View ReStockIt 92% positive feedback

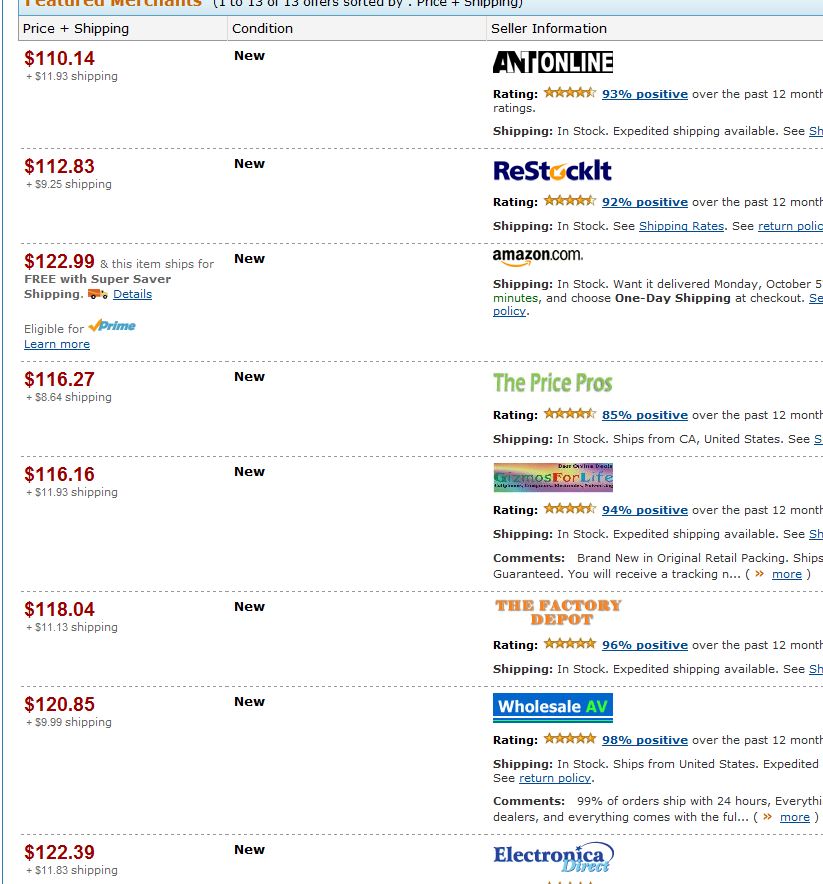pos(645,202)
